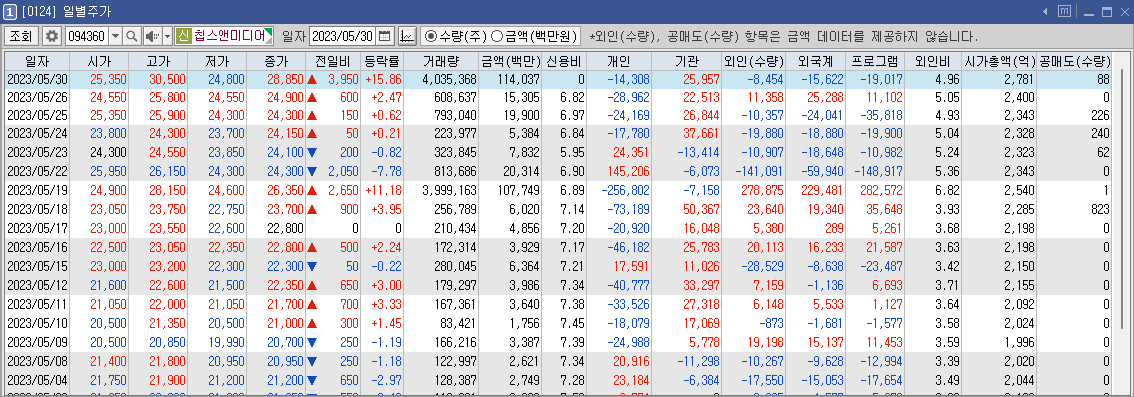The image size is (1134, 397).
Task: Open the gear settings icon
Action: 51,35
